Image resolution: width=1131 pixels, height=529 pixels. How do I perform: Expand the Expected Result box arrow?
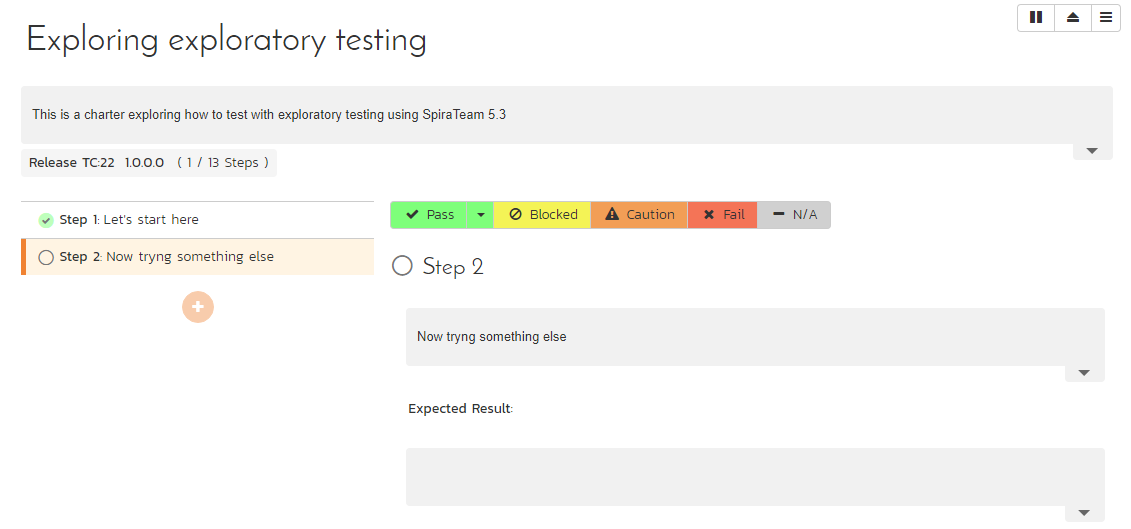point(1084,513)
